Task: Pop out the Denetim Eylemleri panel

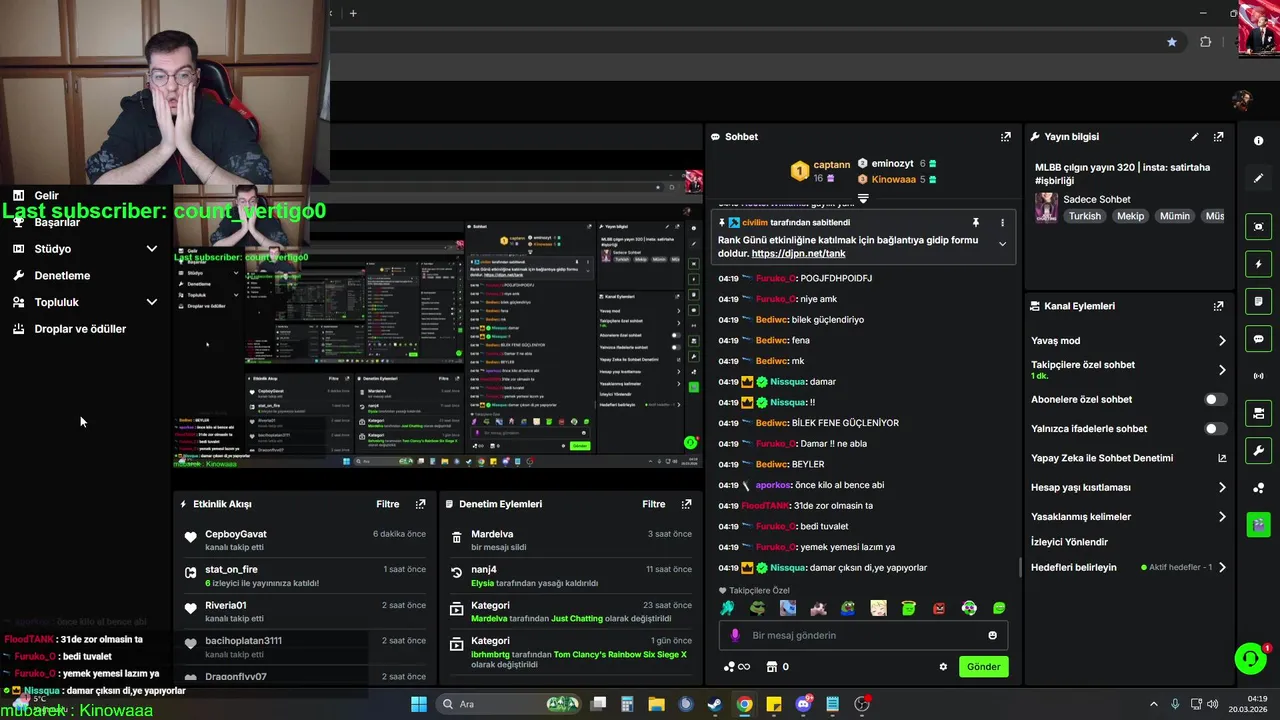Action: (x=686, y=504)
